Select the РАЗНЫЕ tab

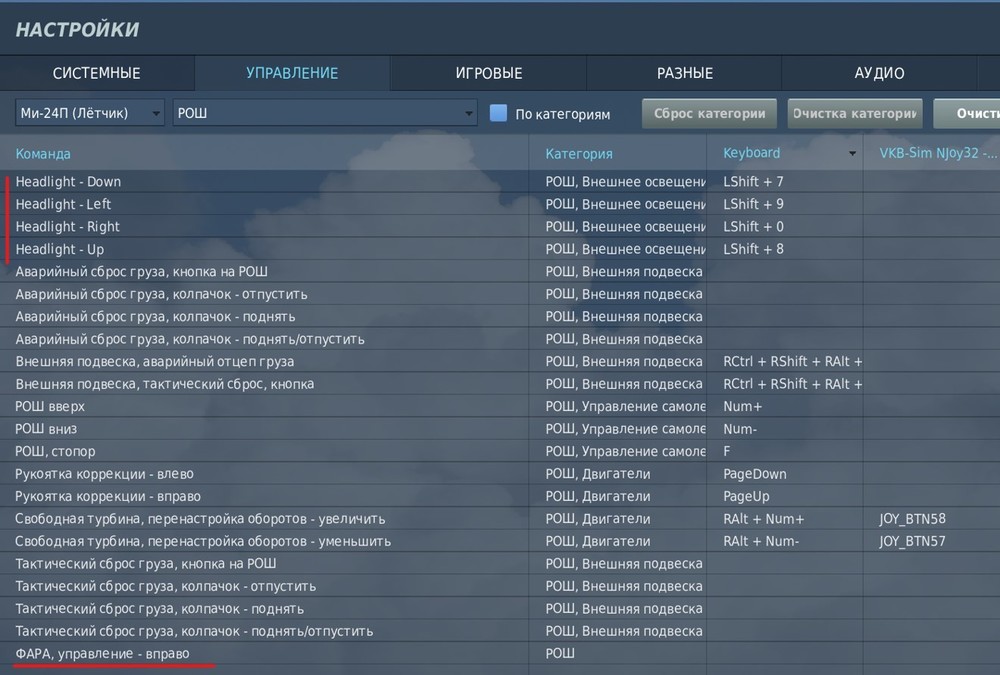tap(685, 73)
